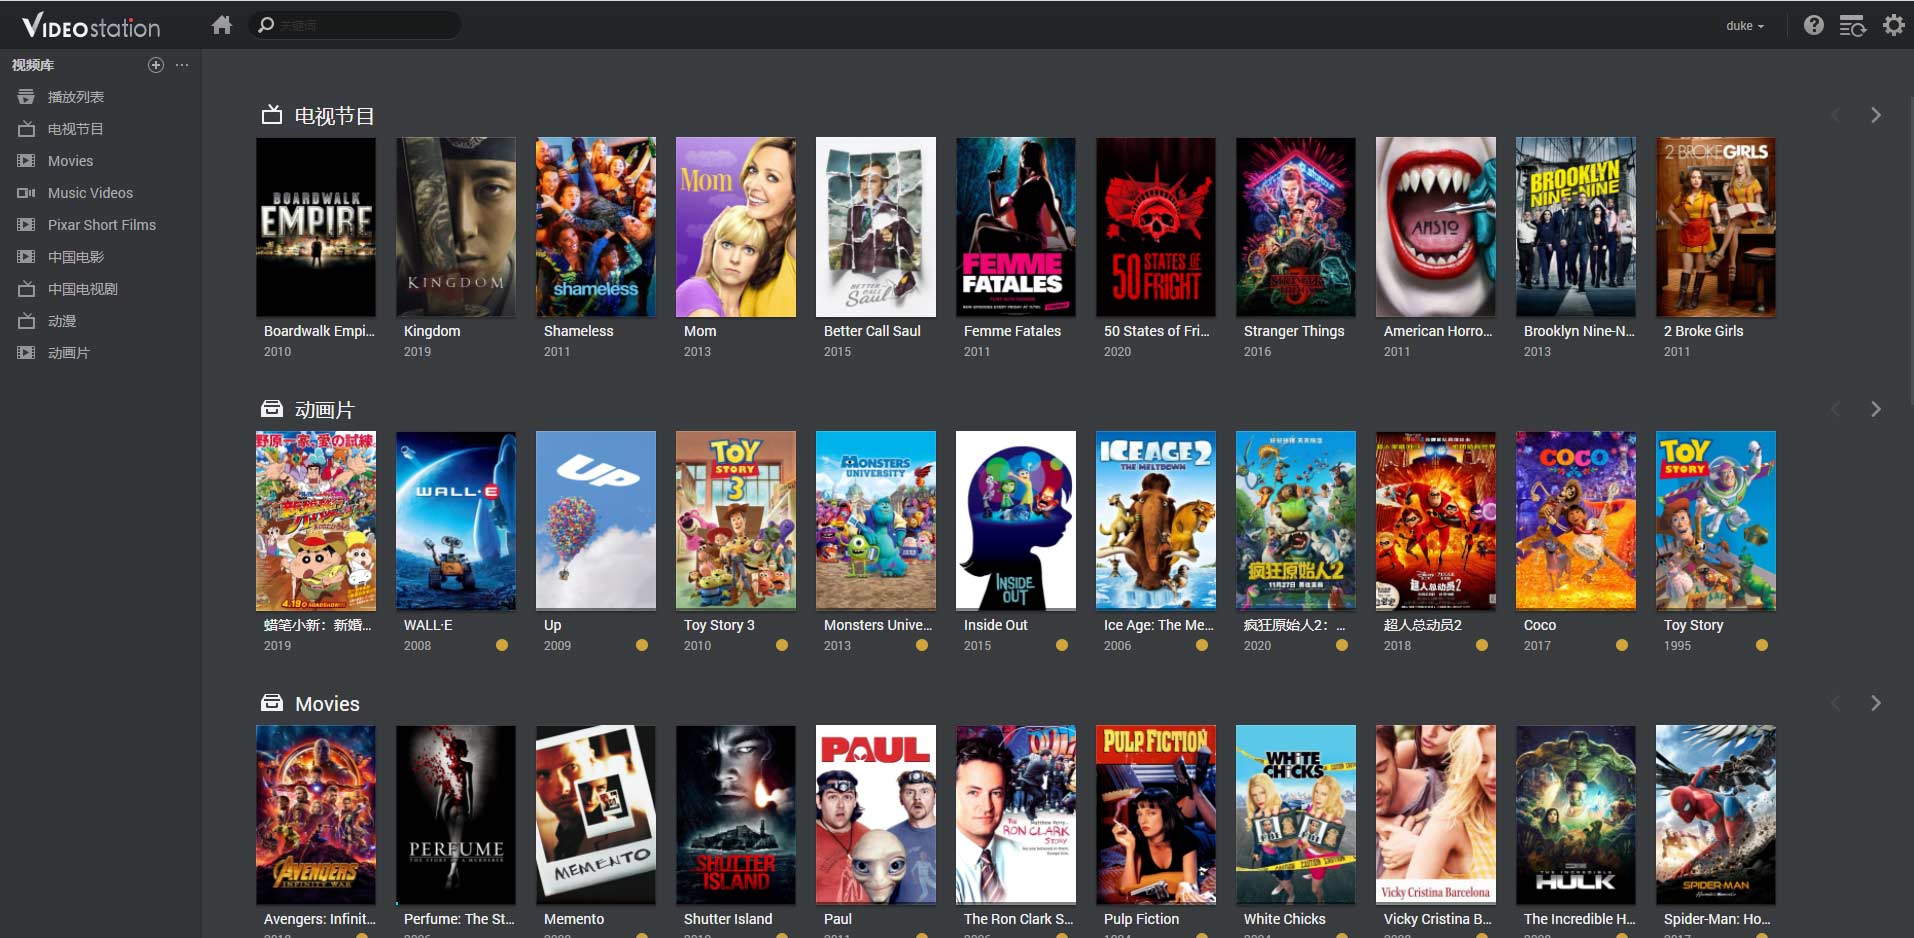Toggle watched status dot for WALL·E
This screenshot has width=1914, height=938.
[x=502, y=645]
